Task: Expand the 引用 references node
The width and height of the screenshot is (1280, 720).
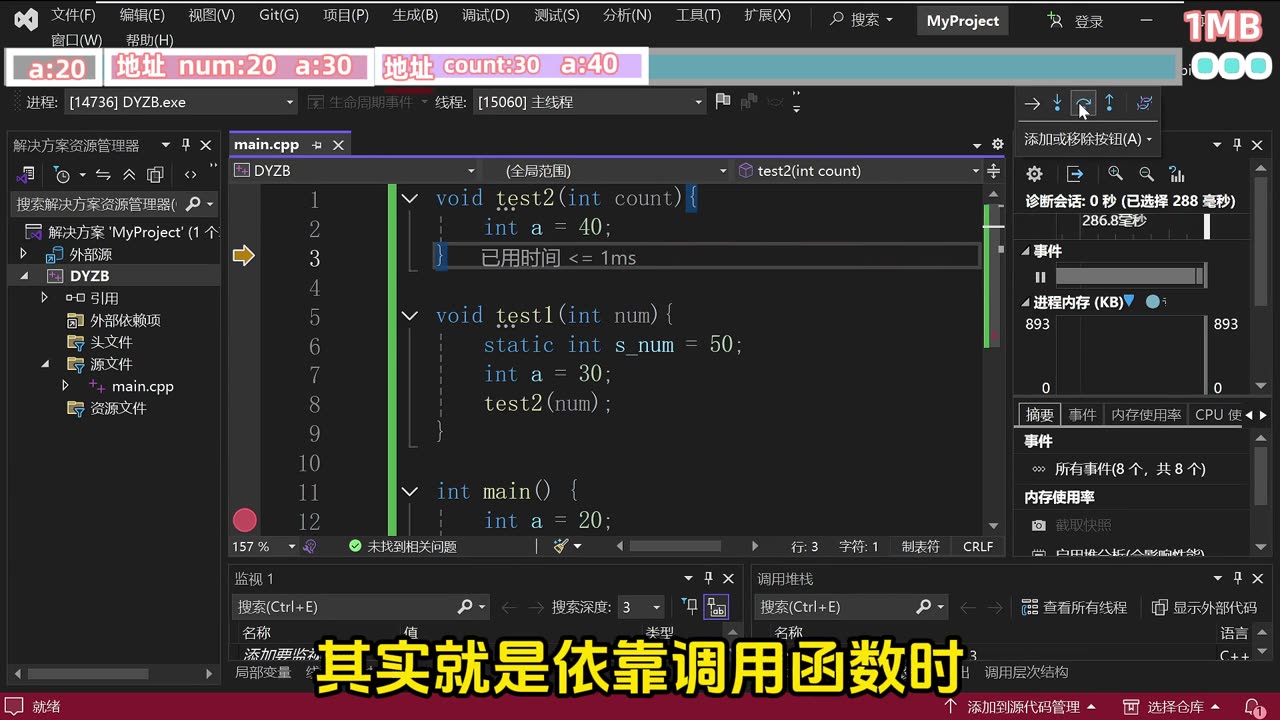Action: [x=44, y=298]
